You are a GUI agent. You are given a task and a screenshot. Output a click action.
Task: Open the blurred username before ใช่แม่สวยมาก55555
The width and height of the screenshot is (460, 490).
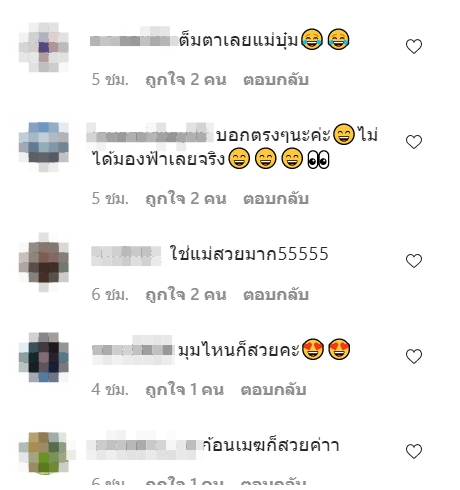click(x=126, y=255)
